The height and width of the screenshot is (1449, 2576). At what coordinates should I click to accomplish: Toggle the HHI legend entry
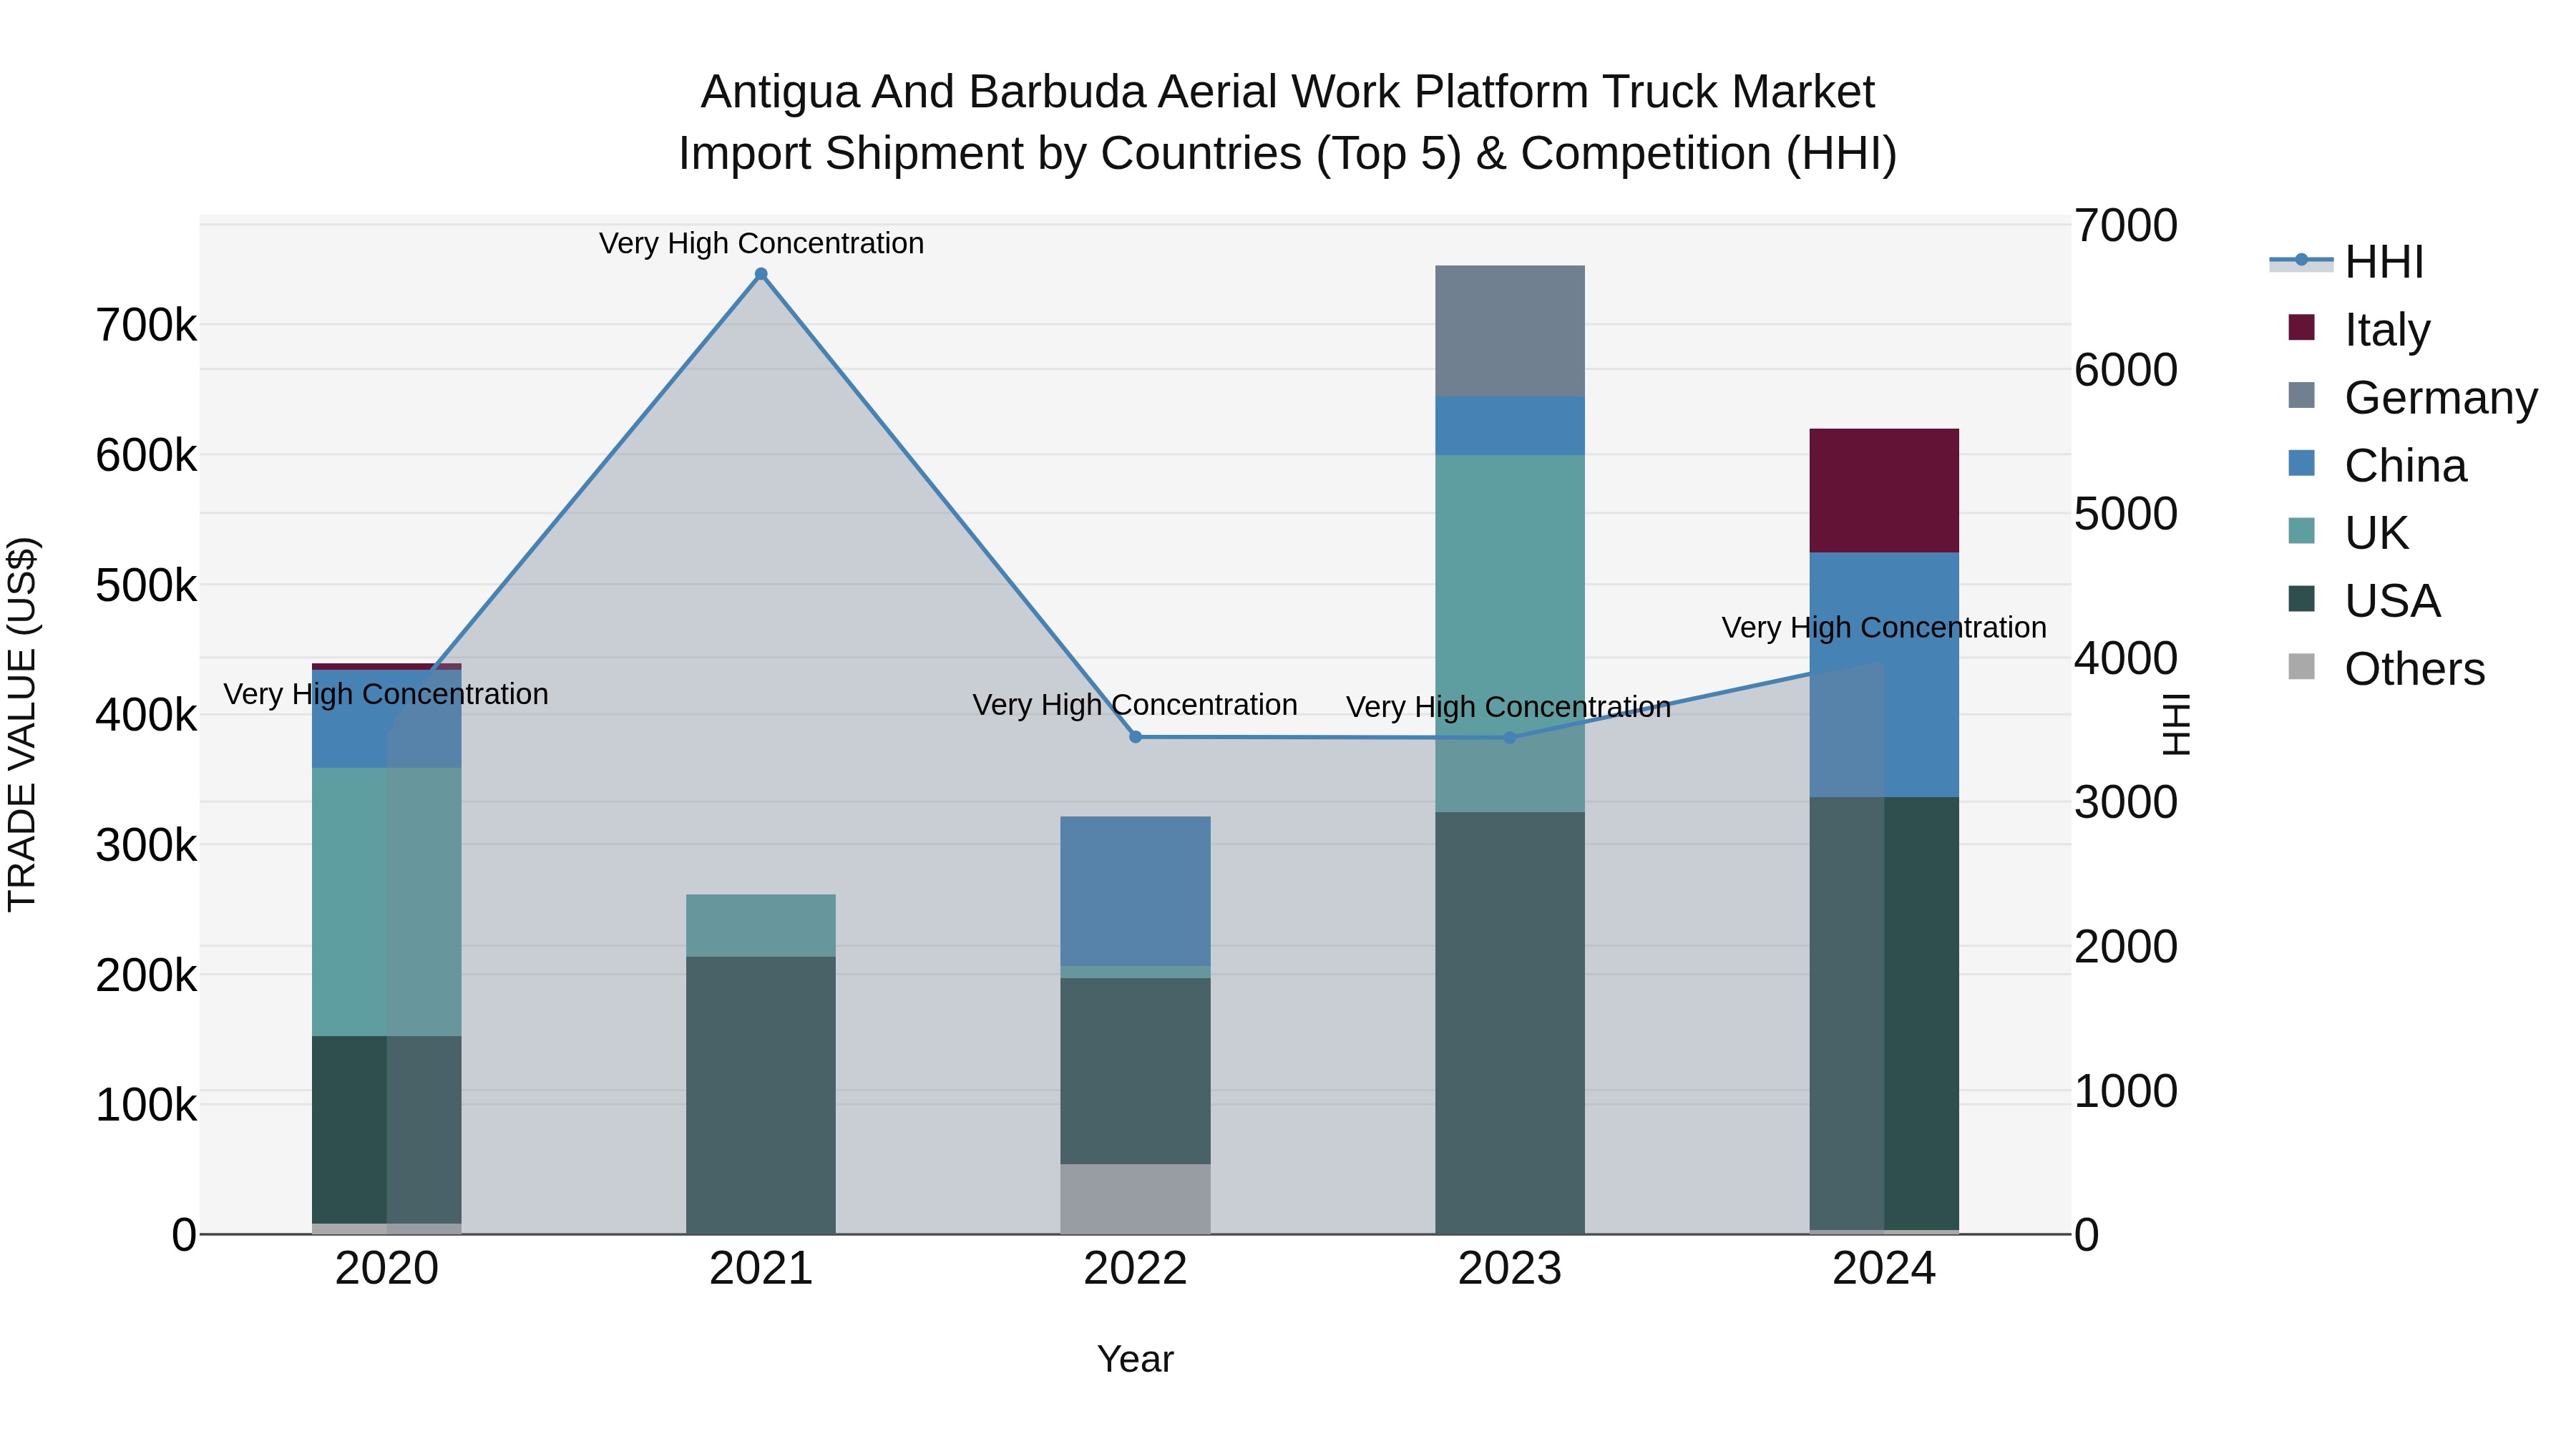point(2347,262)
